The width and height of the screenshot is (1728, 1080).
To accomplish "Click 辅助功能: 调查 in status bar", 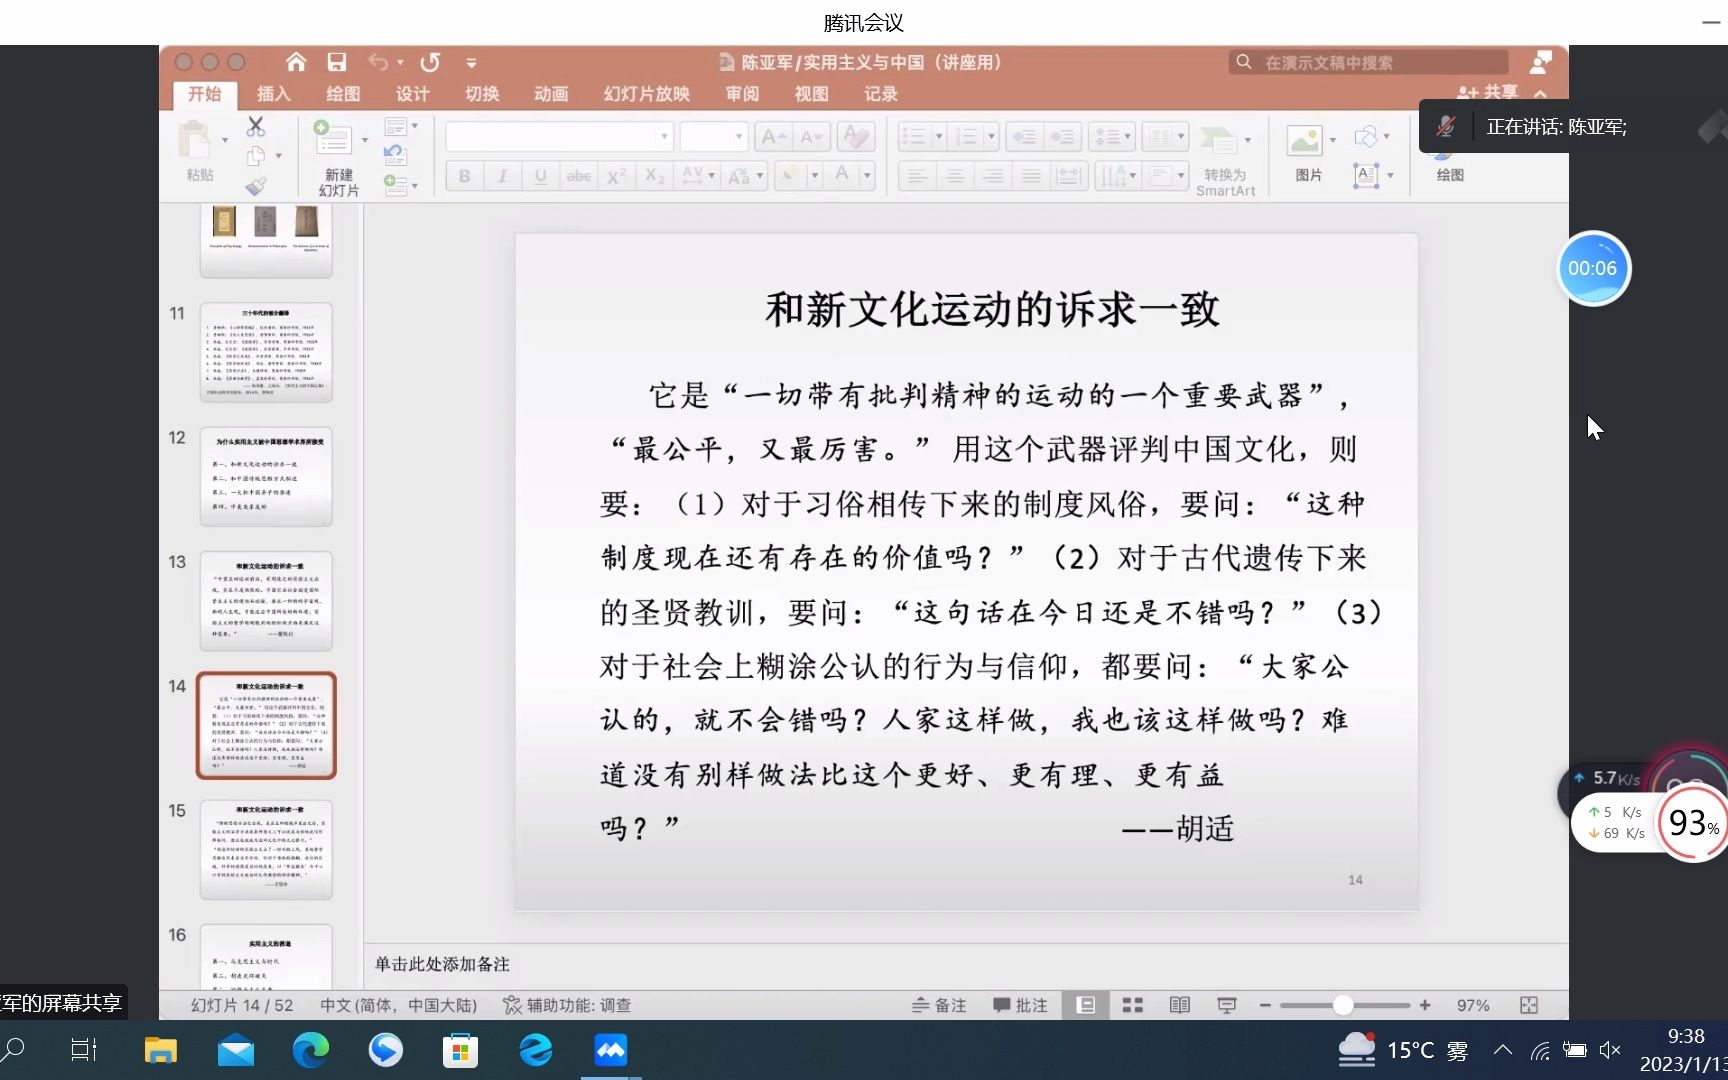I will click(567, 1005).
